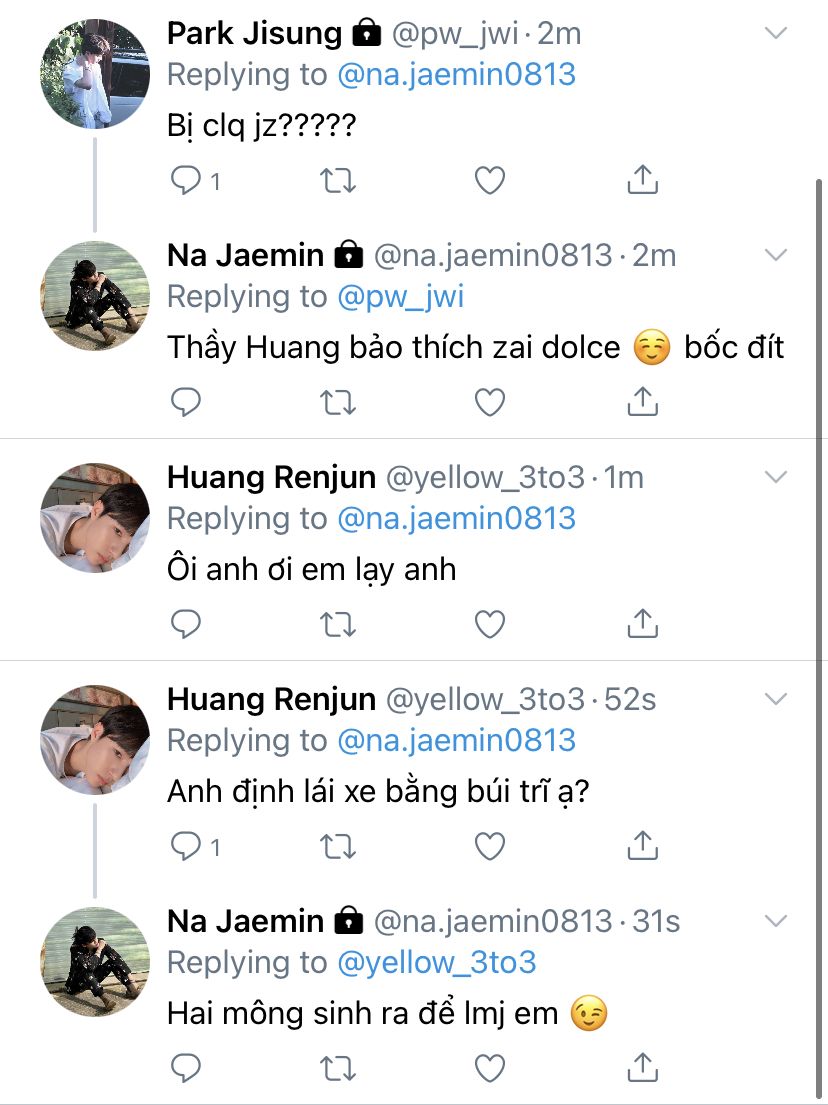Expand menu chevron on "Ôi anh ơi" tweet
Viewport: 828px width, 1105px height.
point(776,477)
